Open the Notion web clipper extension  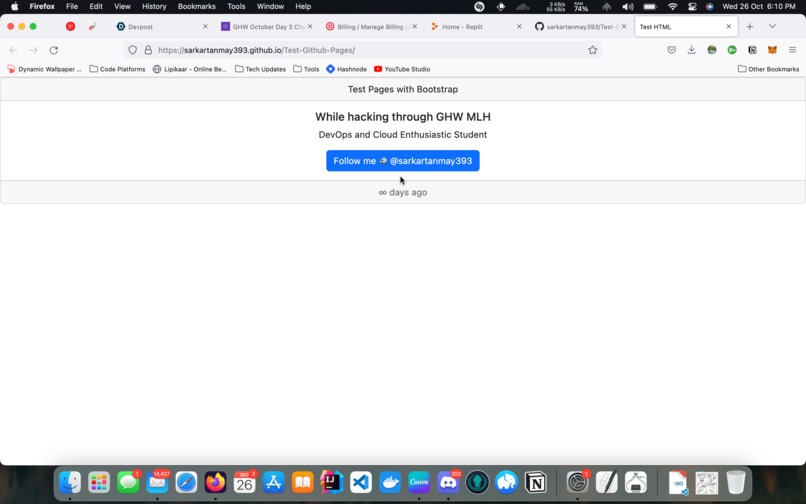click(752, 50)
